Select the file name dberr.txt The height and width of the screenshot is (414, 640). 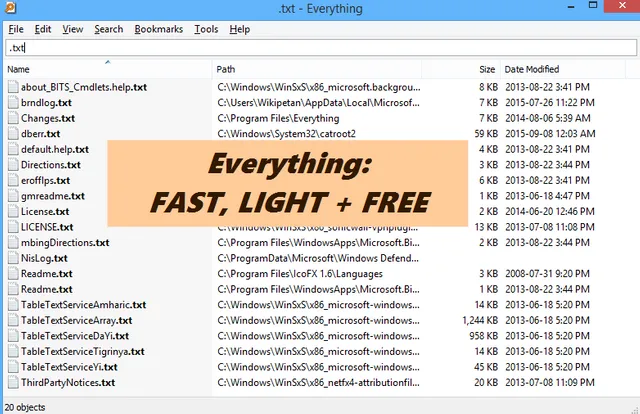click(40, 134)
